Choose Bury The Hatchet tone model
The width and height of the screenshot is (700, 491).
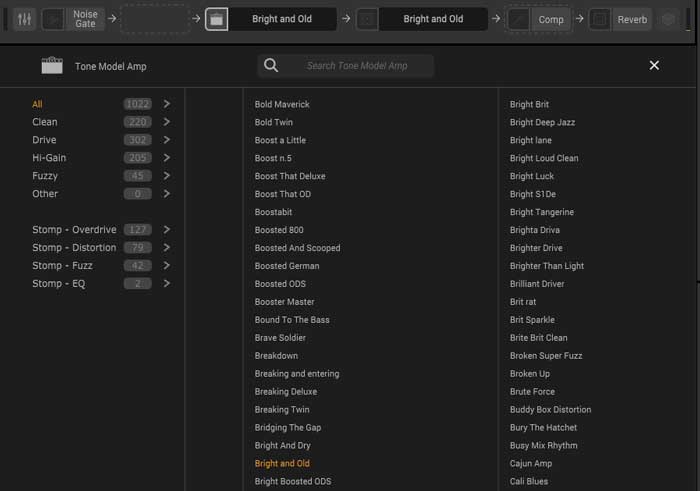[x=543, y=428]
